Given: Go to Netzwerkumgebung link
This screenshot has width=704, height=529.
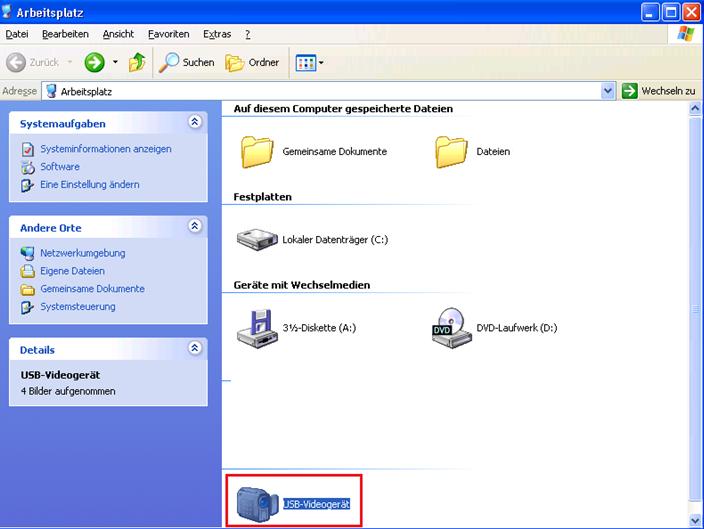Looking at the screenshot, I should coord(83,253).
